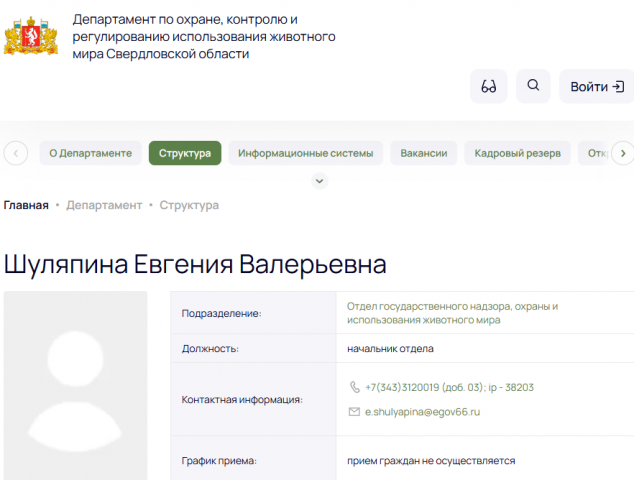Select the Структура tab

pyautogui.click(x=185, y=153)
